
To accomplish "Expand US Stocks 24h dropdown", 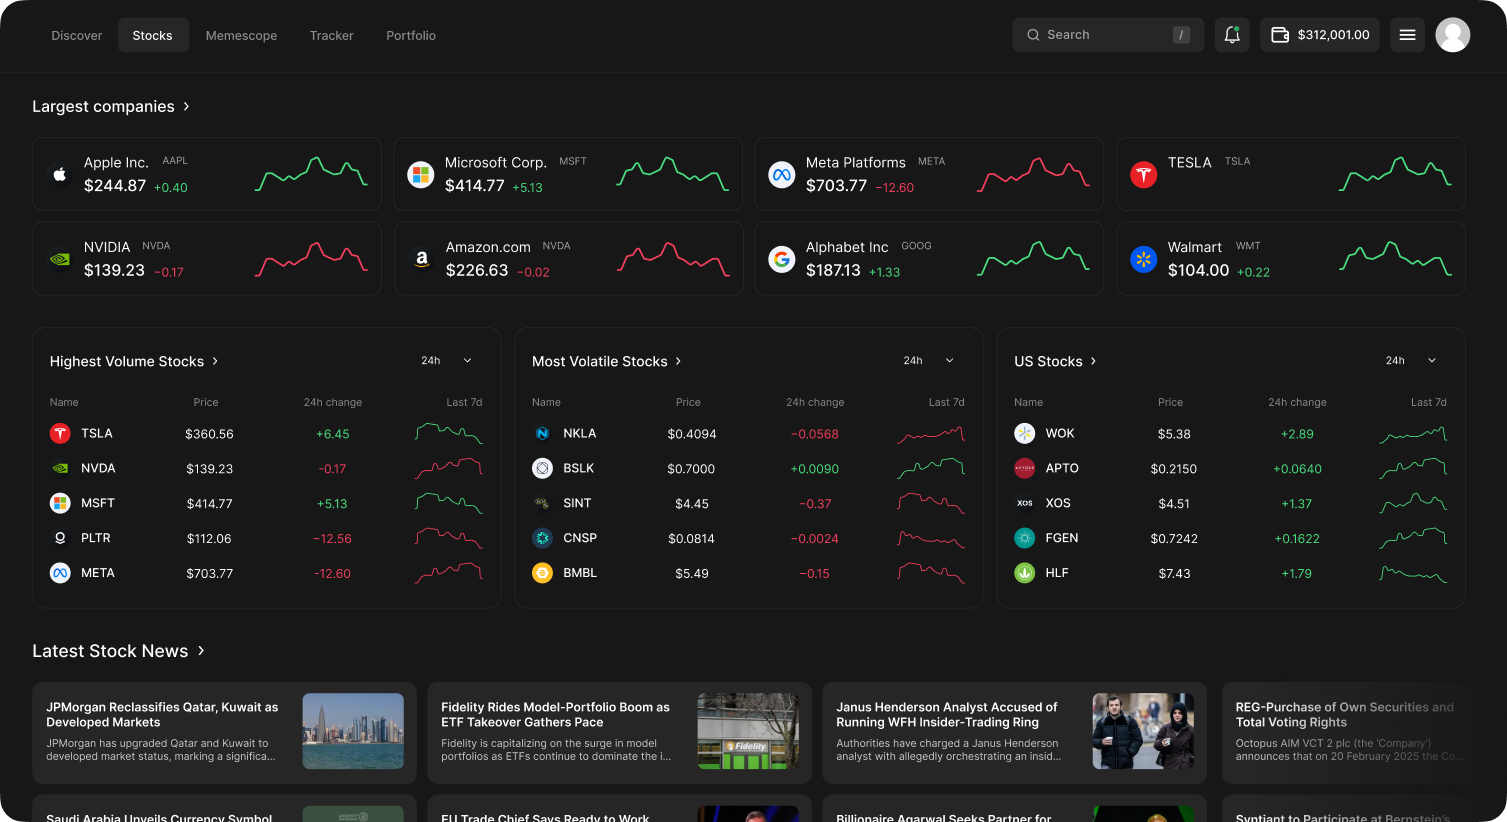I will point(1411,361).
